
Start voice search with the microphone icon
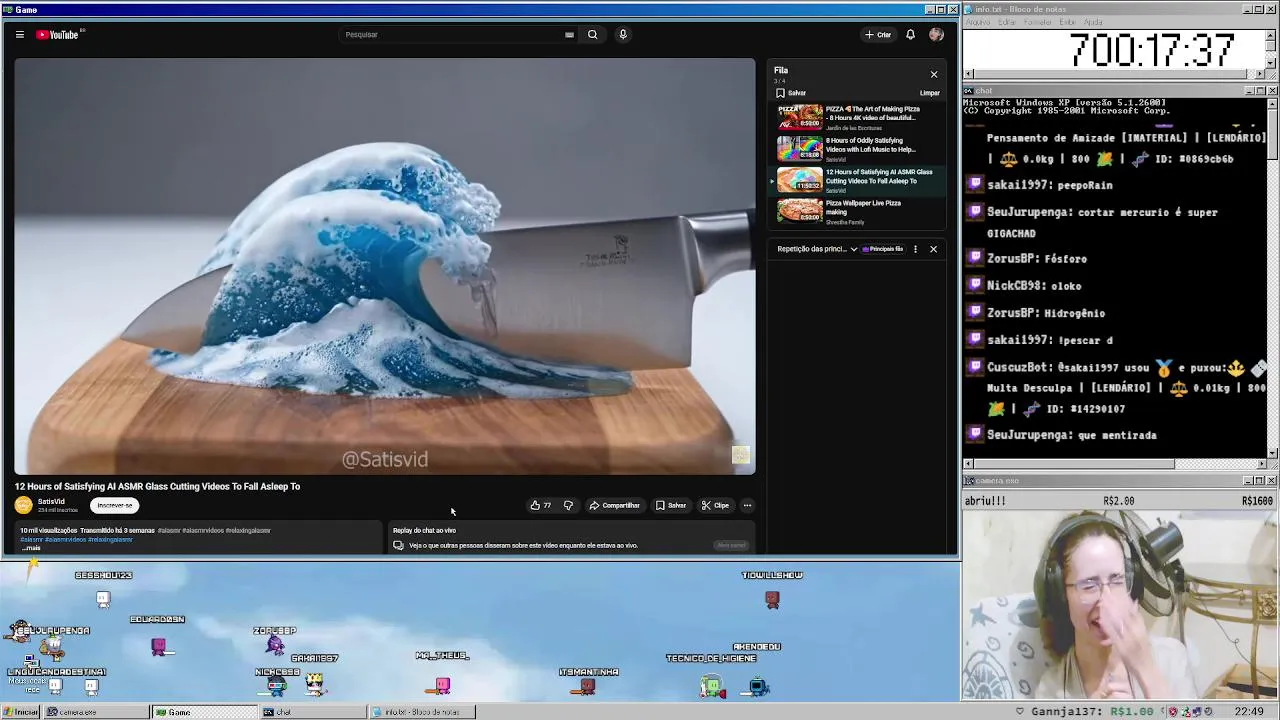pyautogui.click(x=622, y=34)
